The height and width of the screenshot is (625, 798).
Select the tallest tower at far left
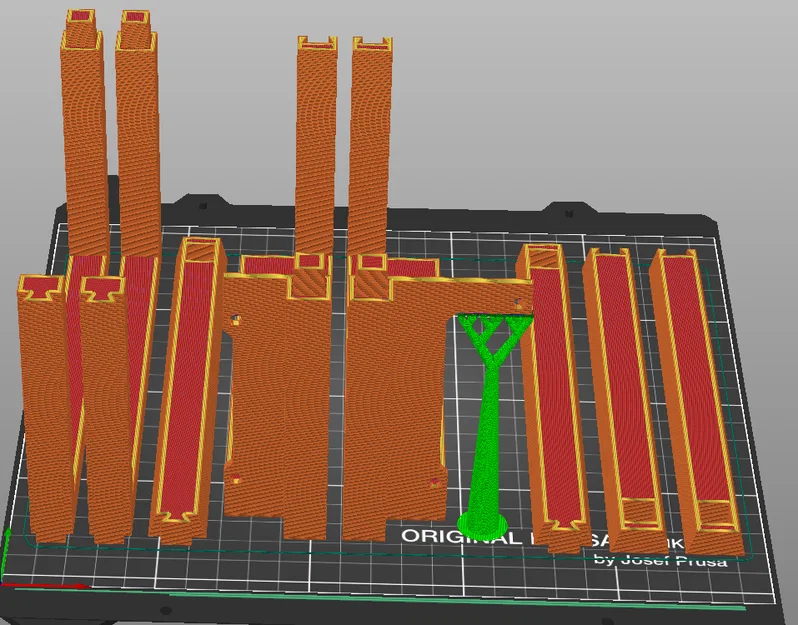(84, 132)
